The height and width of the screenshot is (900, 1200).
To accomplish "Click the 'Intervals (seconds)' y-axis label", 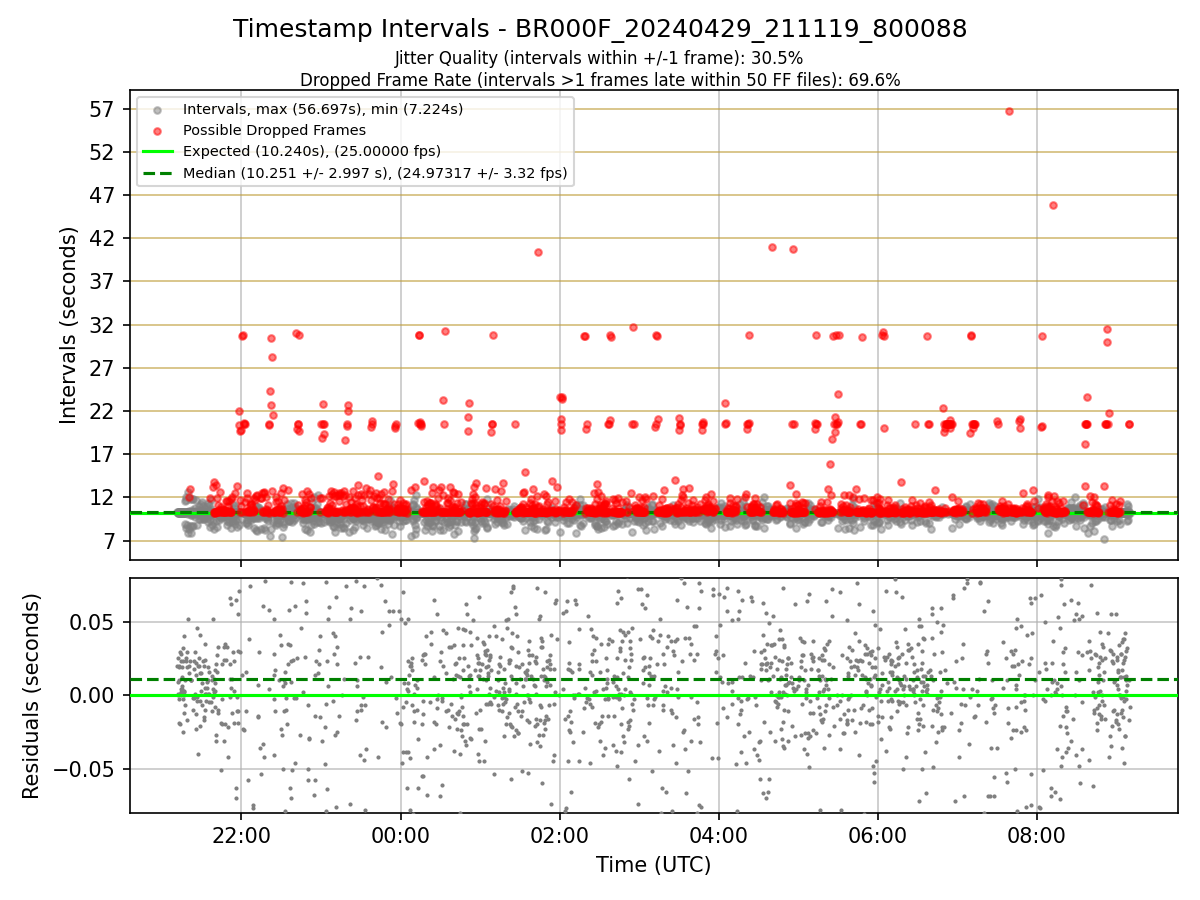I will click(x=68, y=324).
